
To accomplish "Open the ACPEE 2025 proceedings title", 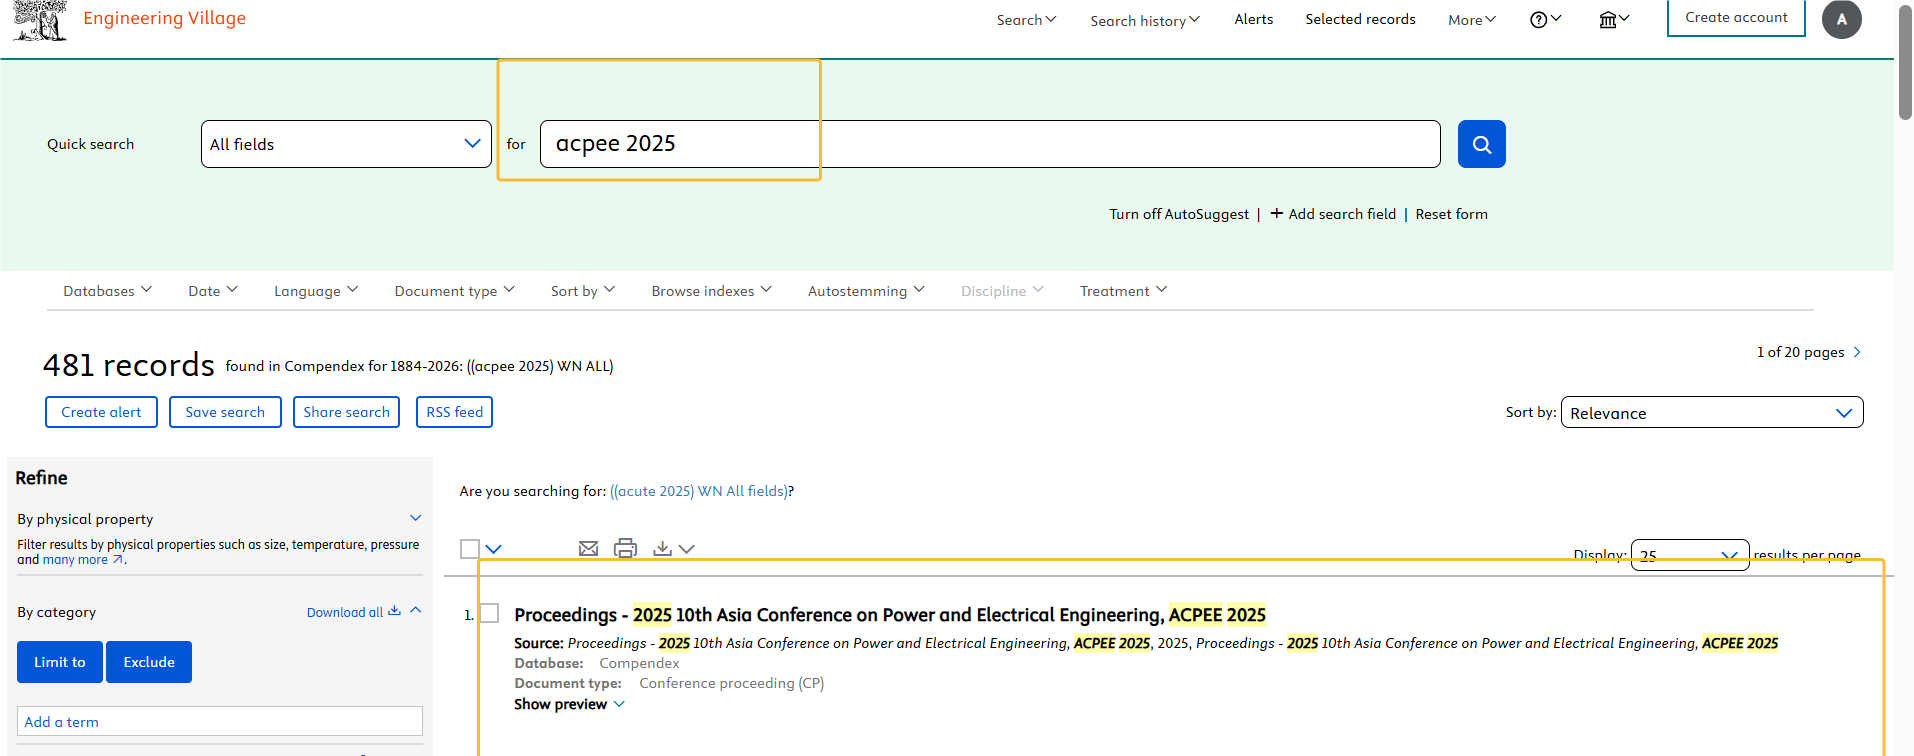I will 890,615.
